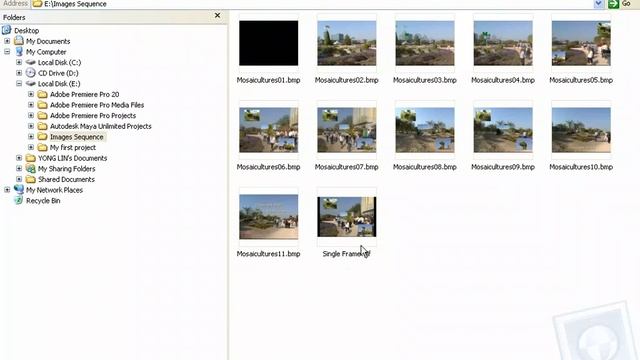Expand the Adobe Premiere Pro 20 node
This screenshot has height=360, width=640.
(x=31, y=94)
